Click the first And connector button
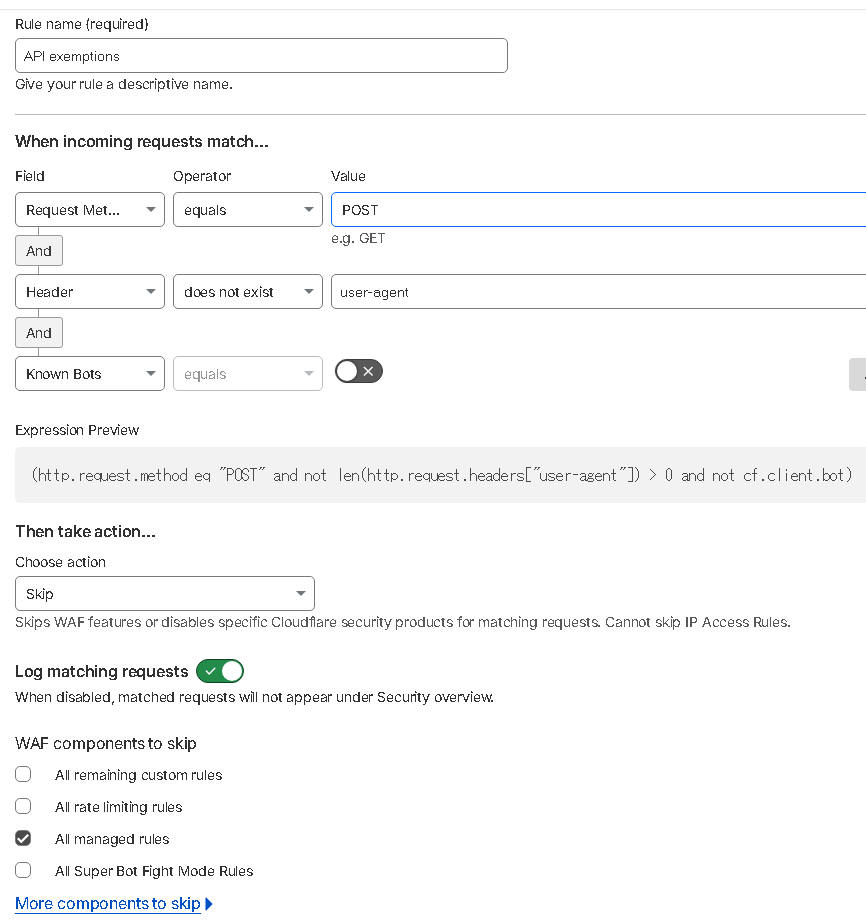 39,251
